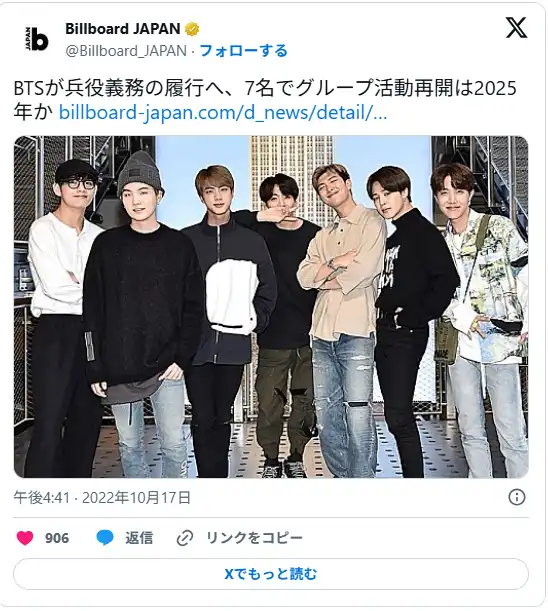This screenshot has height=611, width=548.
Task: Open the info circle icon
Action: 517,497
